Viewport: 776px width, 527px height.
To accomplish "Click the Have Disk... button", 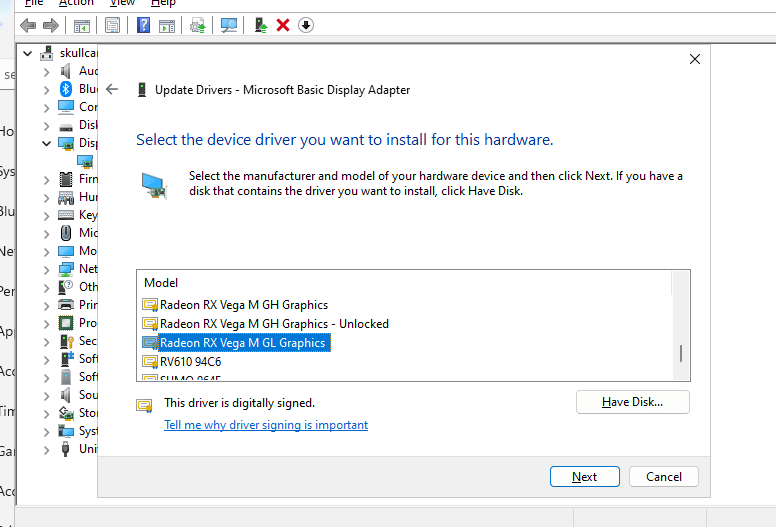I will click(x=632, y=402).
